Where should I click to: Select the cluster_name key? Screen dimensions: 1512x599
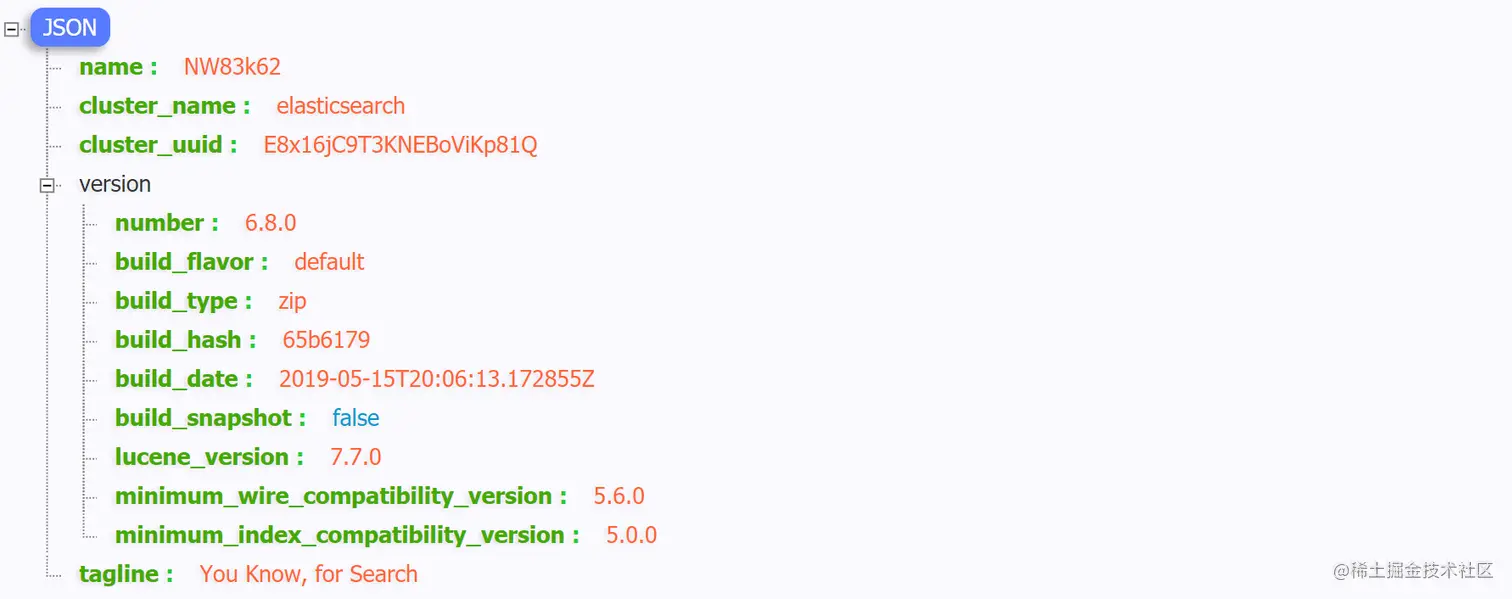[x=157, y=106]
